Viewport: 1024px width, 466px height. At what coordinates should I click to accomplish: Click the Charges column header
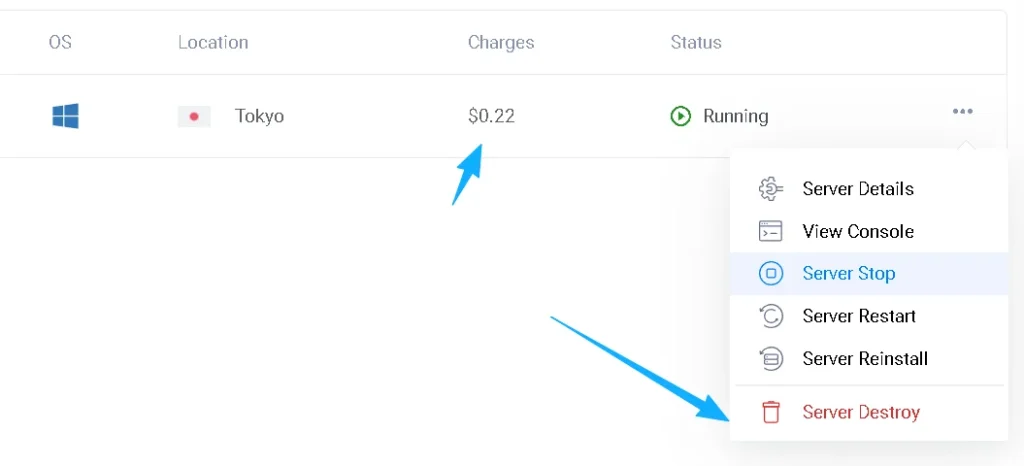(x=501, y=43)
